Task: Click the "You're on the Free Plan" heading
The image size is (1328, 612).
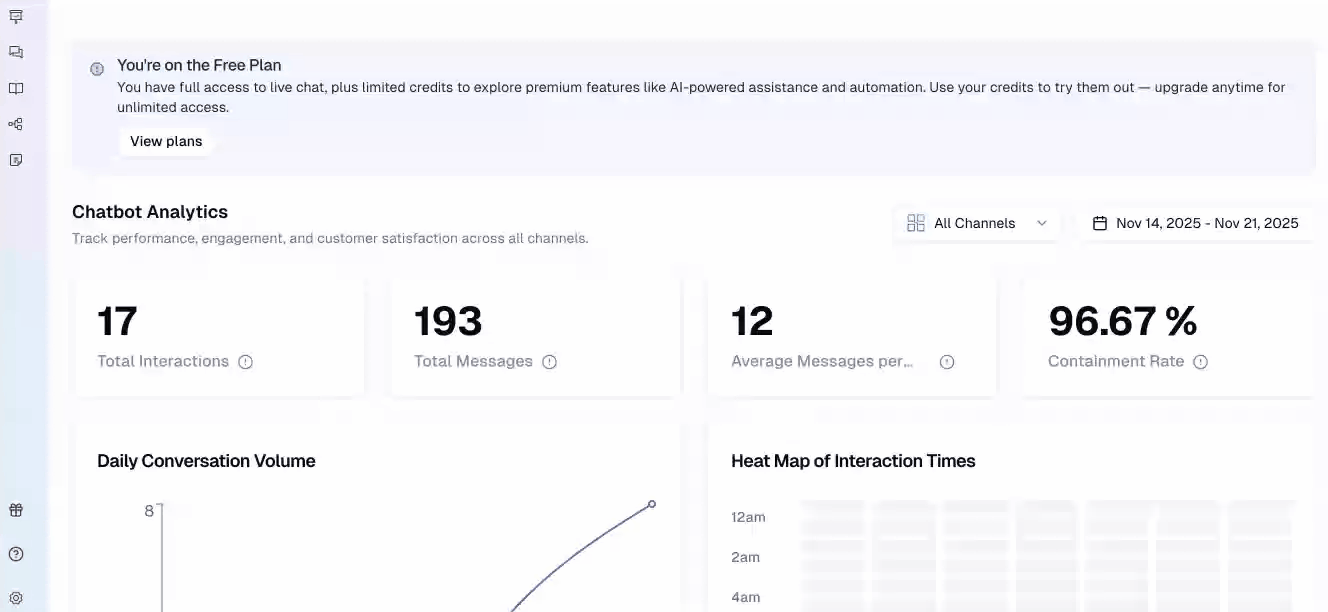Action: 199,65
